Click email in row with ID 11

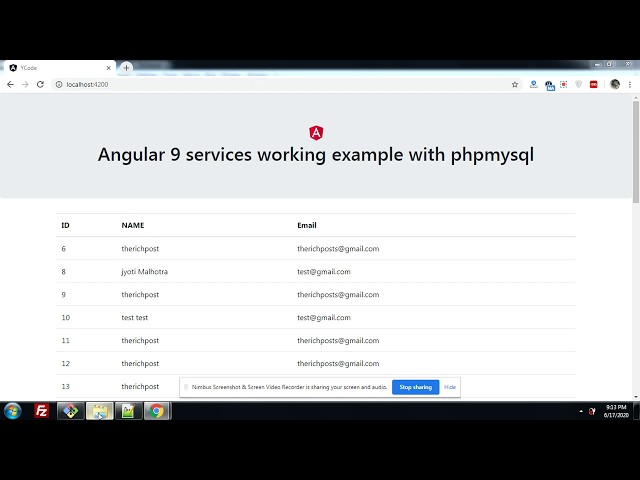coord(338,341)
